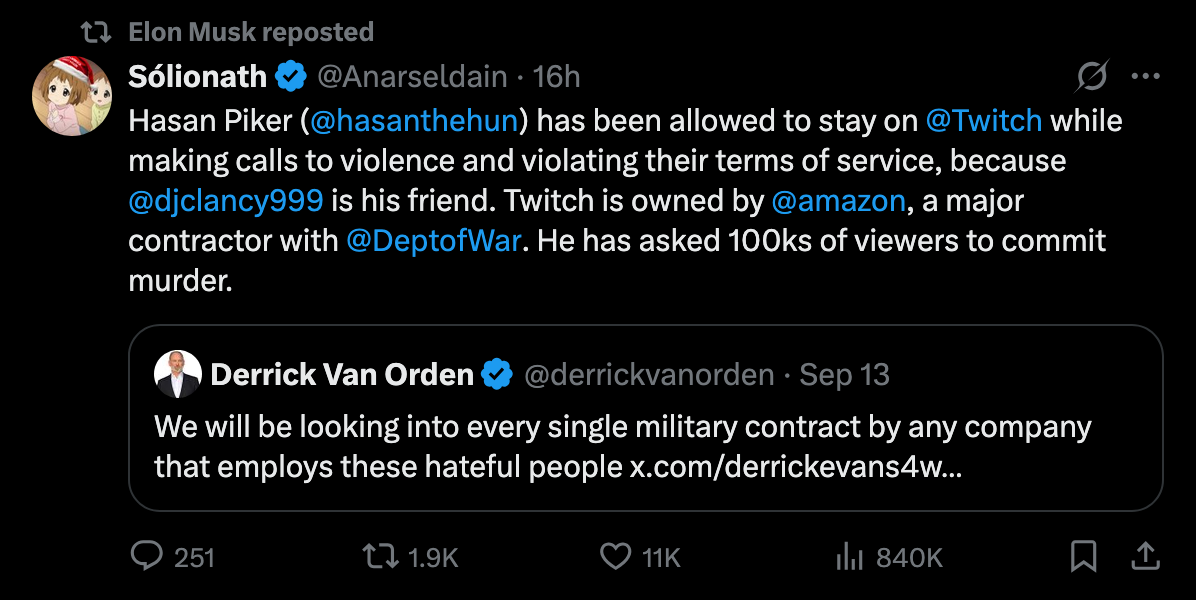Screen dimensions: 1196x600
Task: Open the @Twitch mention link
Action: click(x=984, y=121)
